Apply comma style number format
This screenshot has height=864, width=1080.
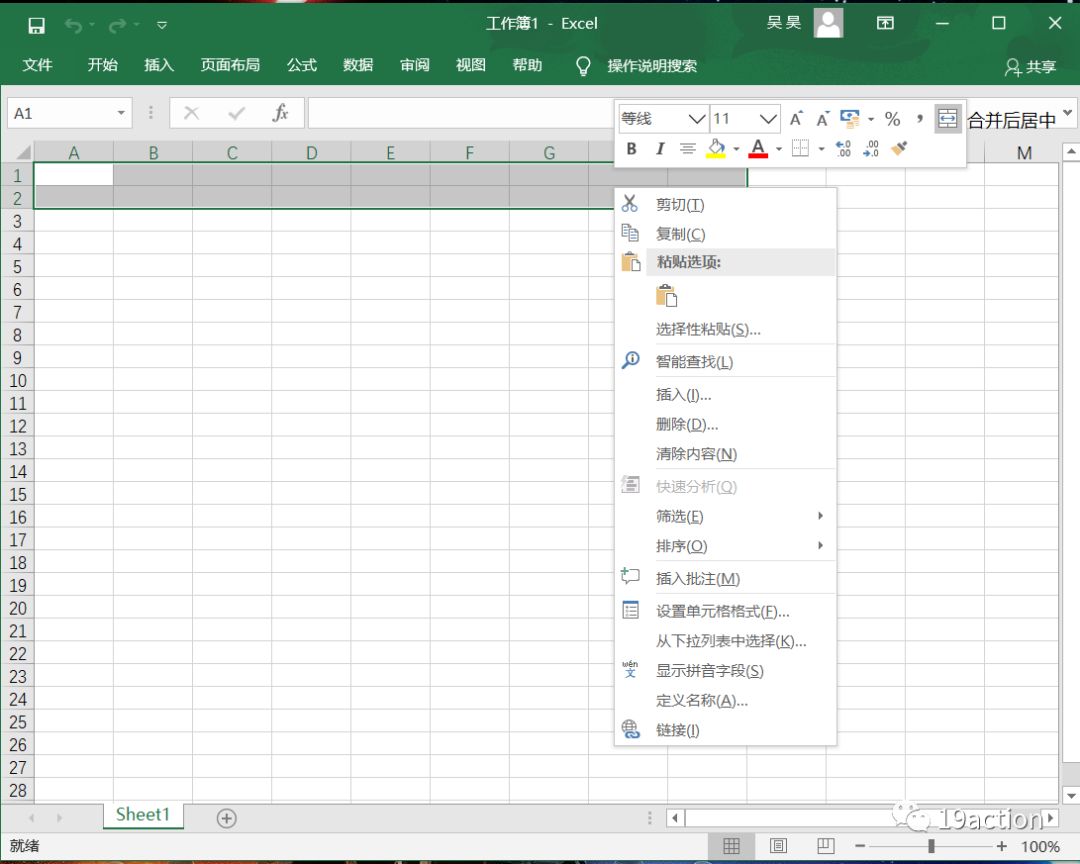pyautogui.click(x=920, y=119)
